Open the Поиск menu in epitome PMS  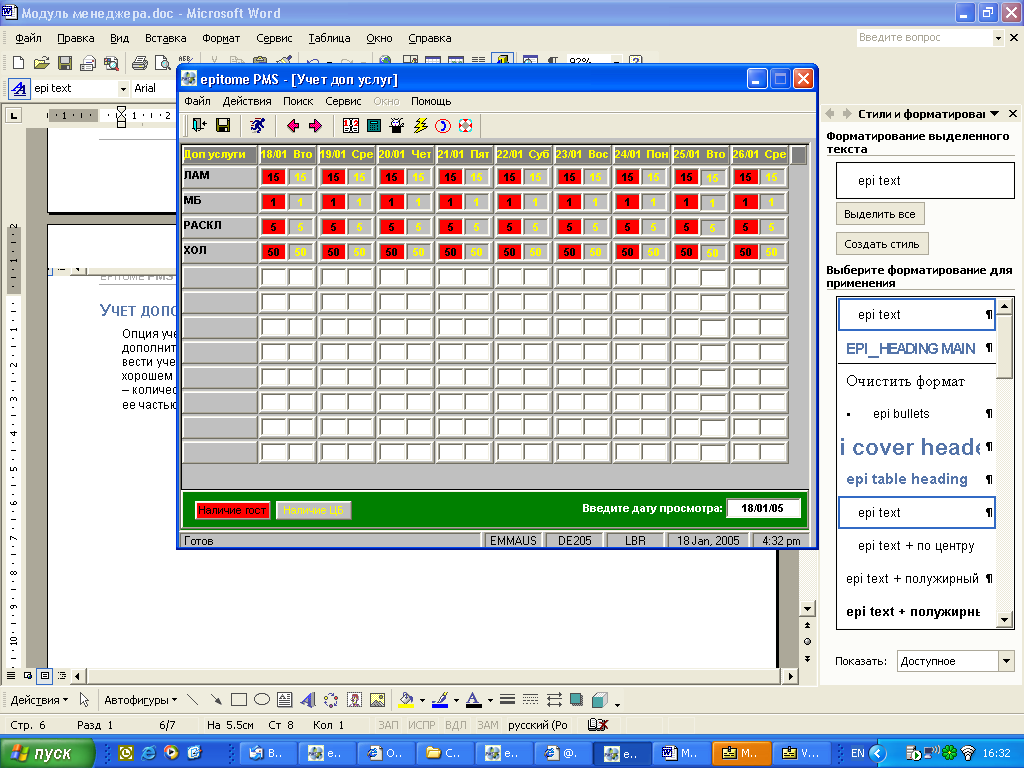(298, 101)
